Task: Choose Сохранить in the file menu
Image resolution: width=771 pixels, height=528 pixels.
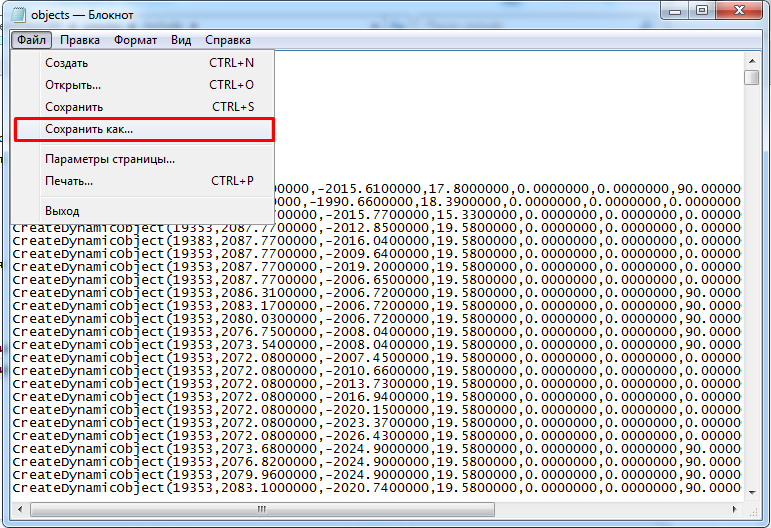Action: tap(144, 107)
